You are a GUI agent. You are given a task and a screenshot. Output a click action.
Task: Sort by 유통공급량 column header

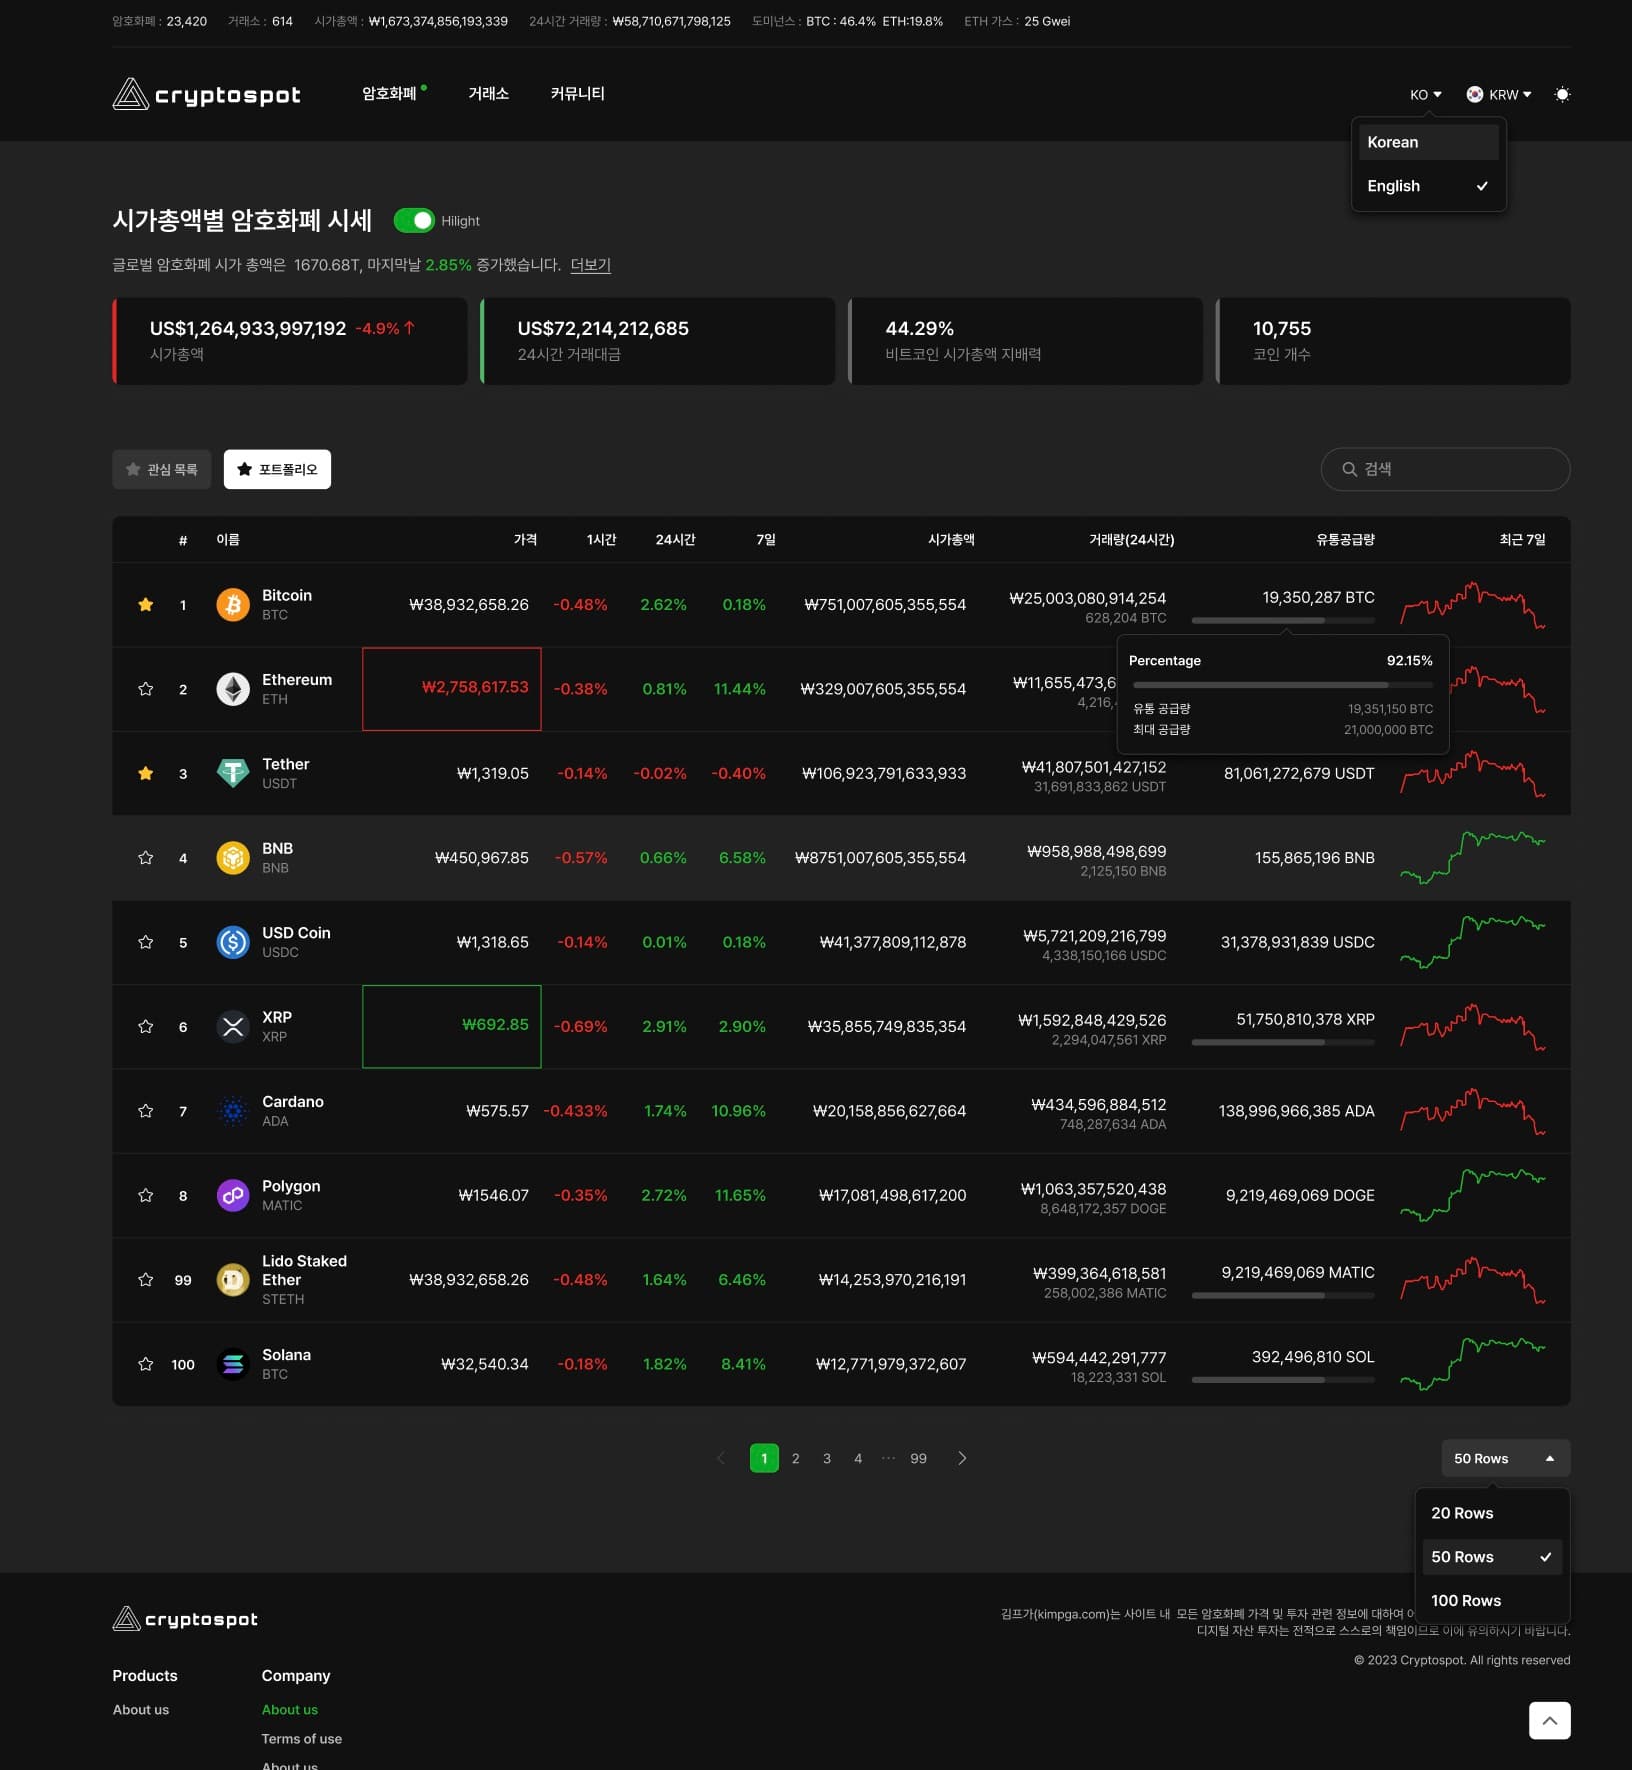point(1345,539)
